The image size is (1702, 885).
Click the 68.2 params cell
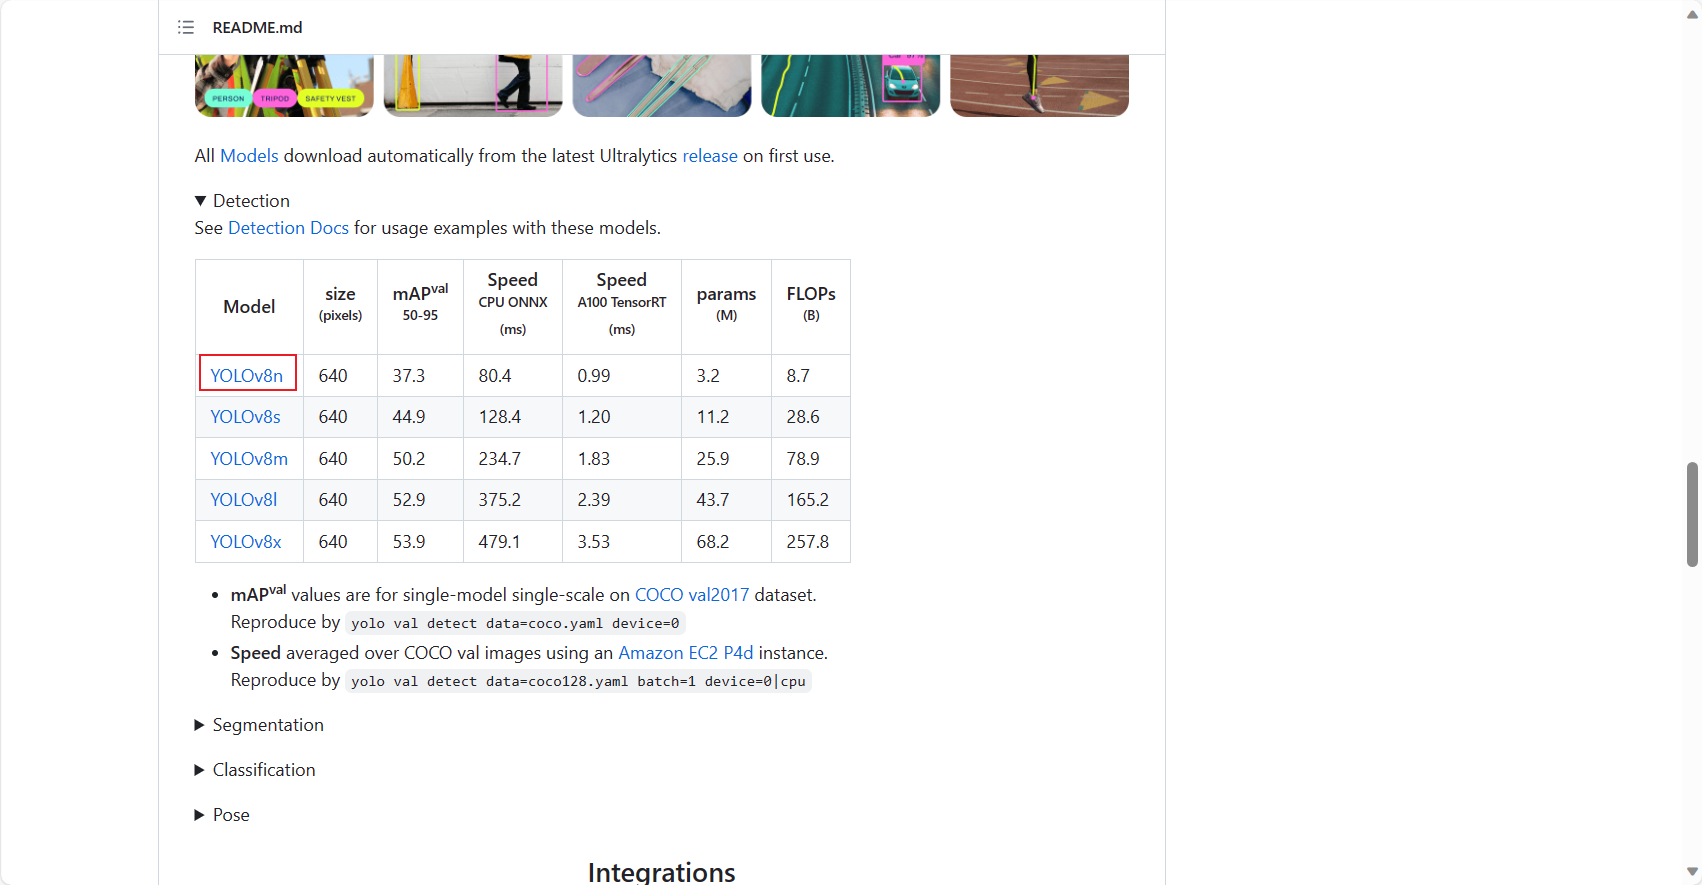pyautogui.click(x=726, y=542)
